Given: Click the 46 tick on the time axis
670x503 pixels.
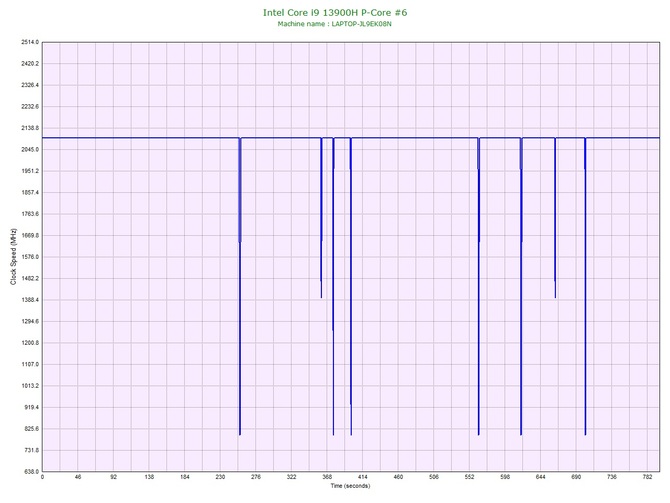Looking at the screenshot, I should click(78, 477).
